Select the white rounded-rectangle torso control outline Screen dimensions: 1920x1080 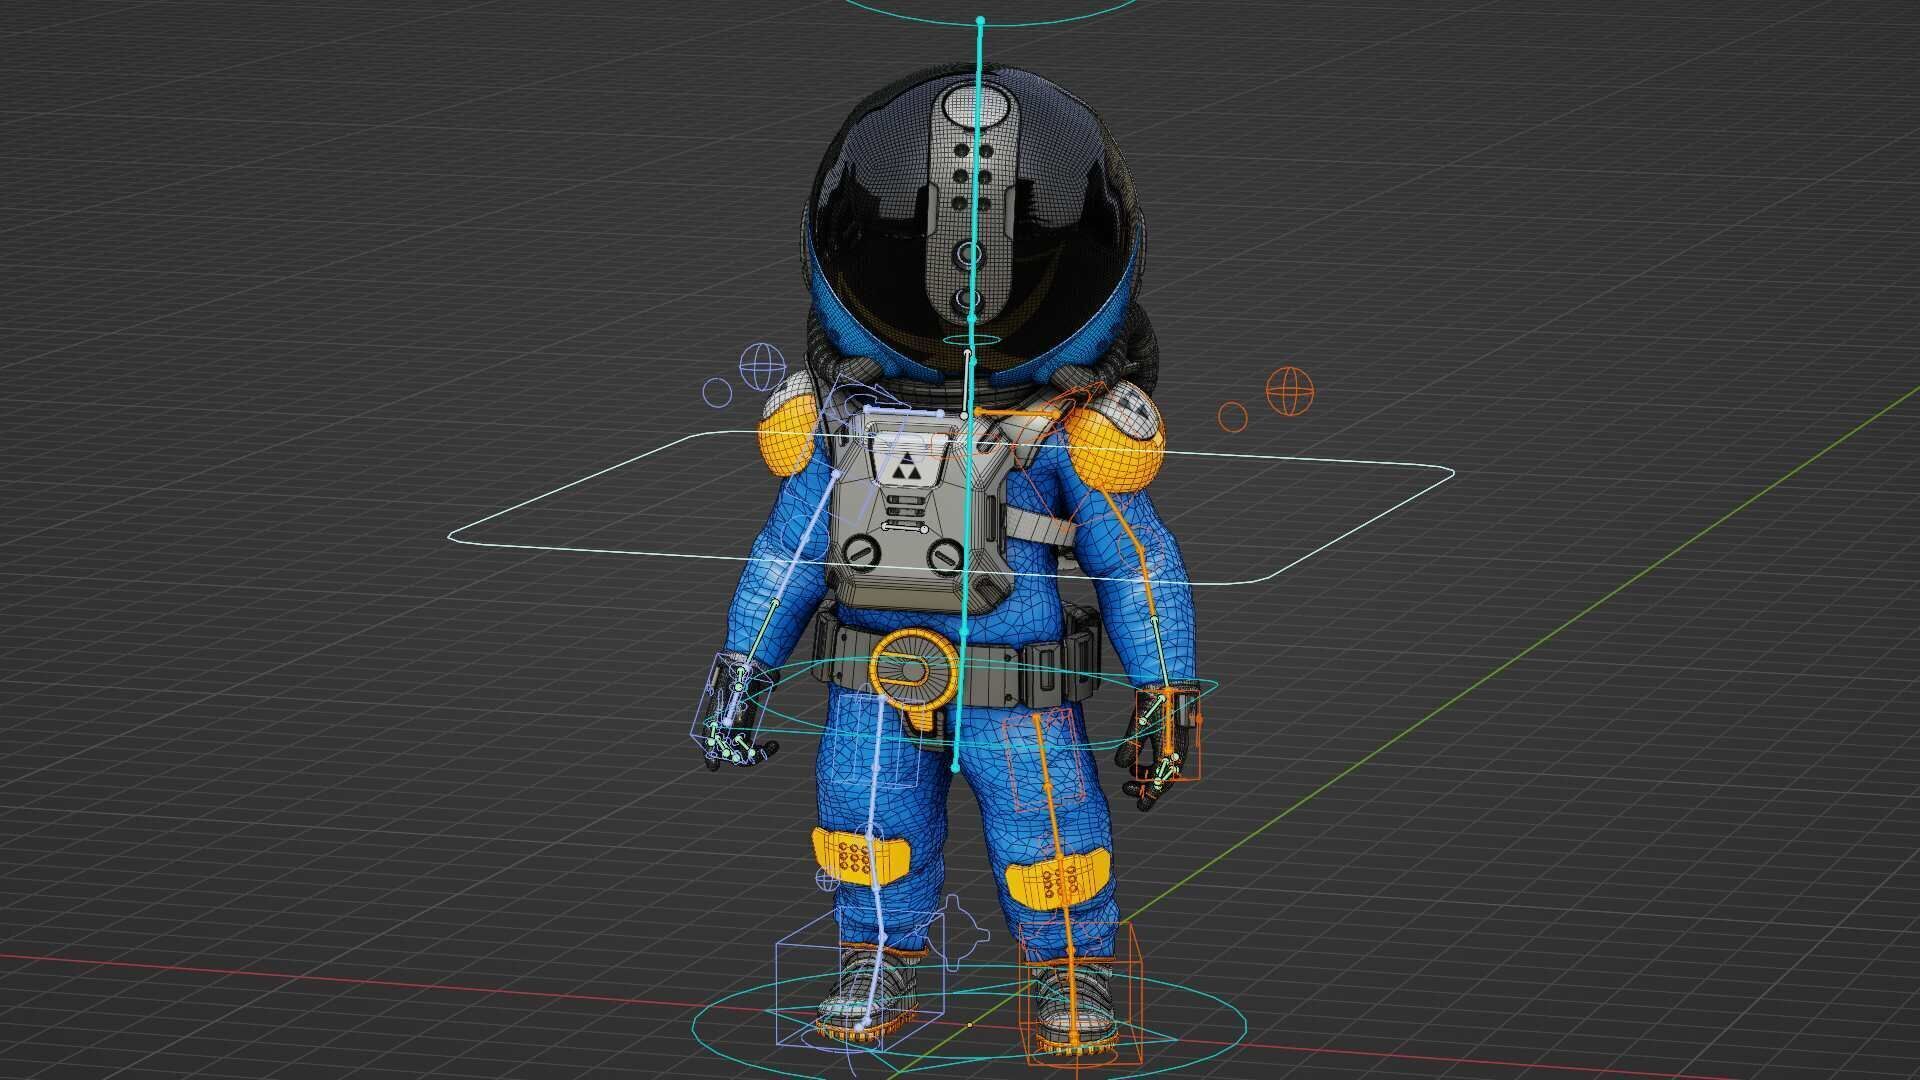click(x=950, y=509)
